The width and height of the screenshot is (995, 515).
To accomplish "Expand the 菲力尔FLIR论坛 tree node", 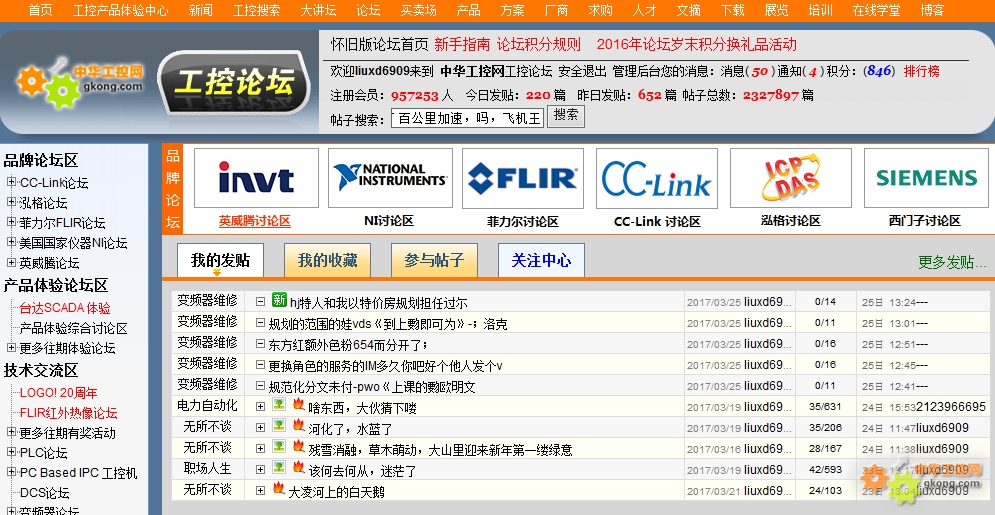I will tap(11, 222).
